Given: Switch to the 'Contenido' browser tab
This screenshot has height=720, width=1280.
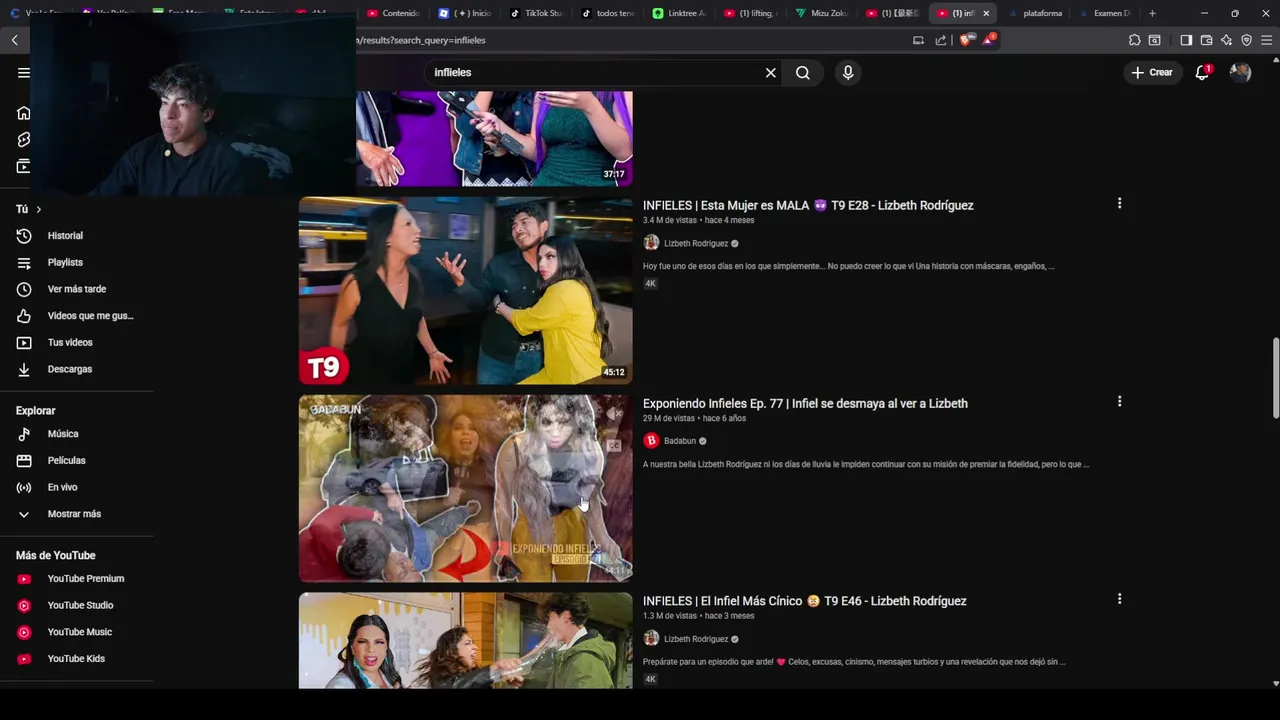Looking at the screenshot, I should (x=393, y=13).
